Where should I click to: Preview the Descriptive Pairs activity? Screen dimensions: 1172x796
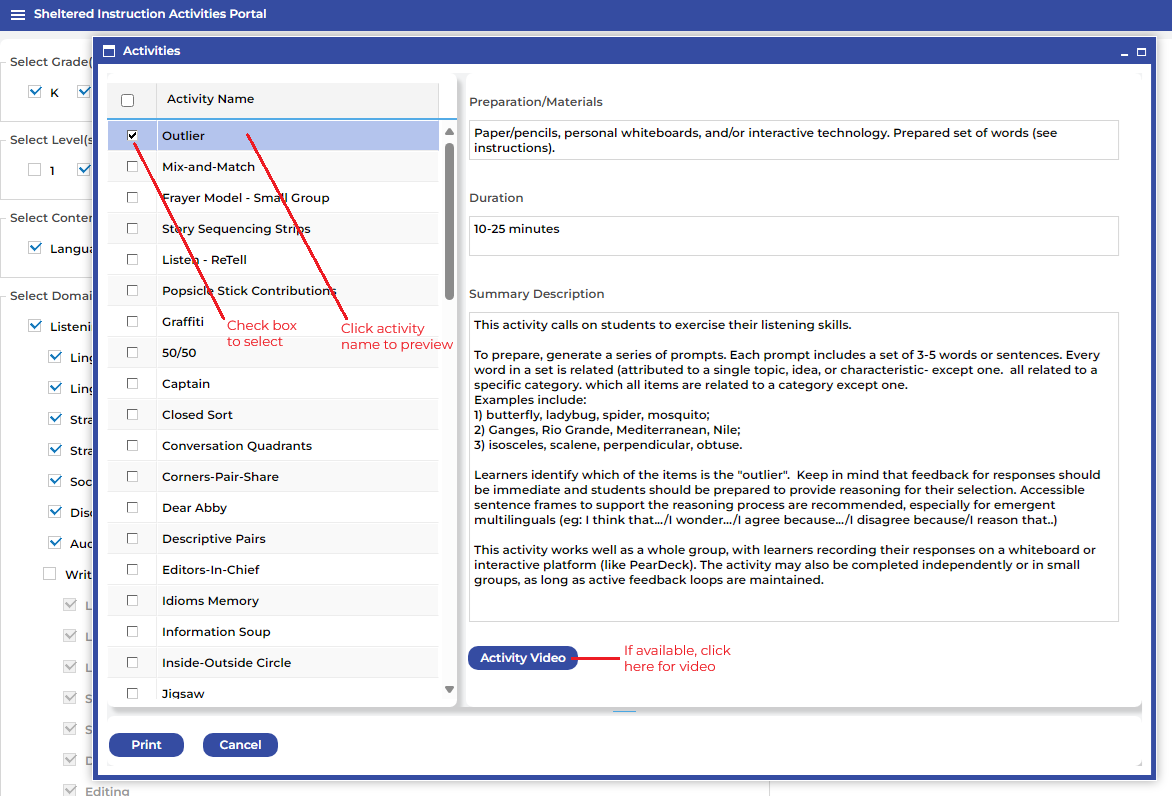(214, 539)
